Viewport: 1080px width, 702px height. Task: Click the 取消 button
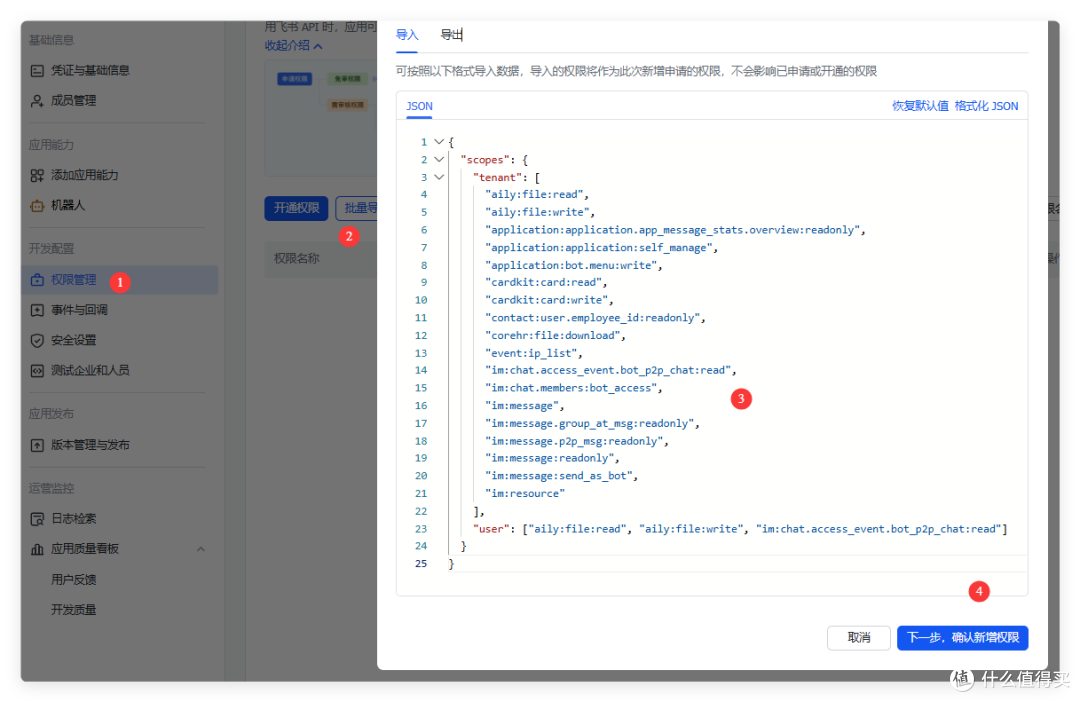pyautogui.click(x=859, y=638)
